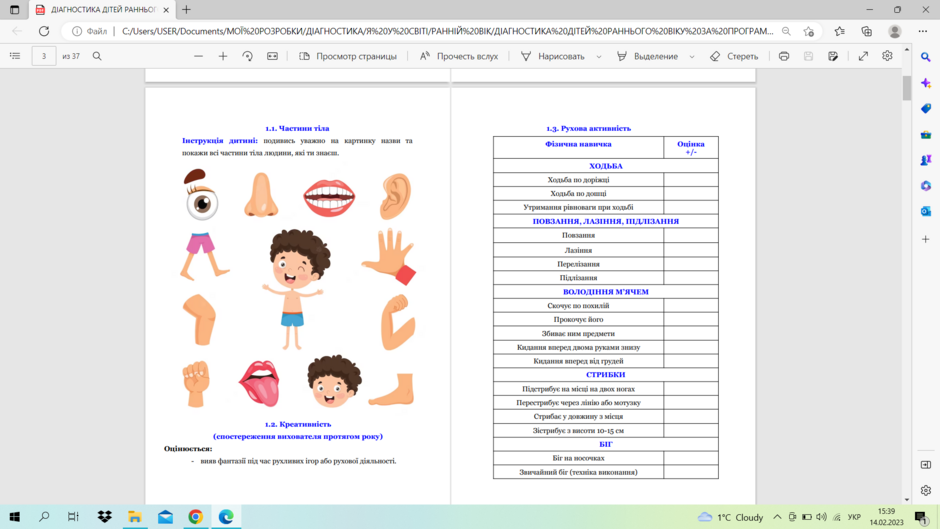Open the volume control

tap(821, 517)
